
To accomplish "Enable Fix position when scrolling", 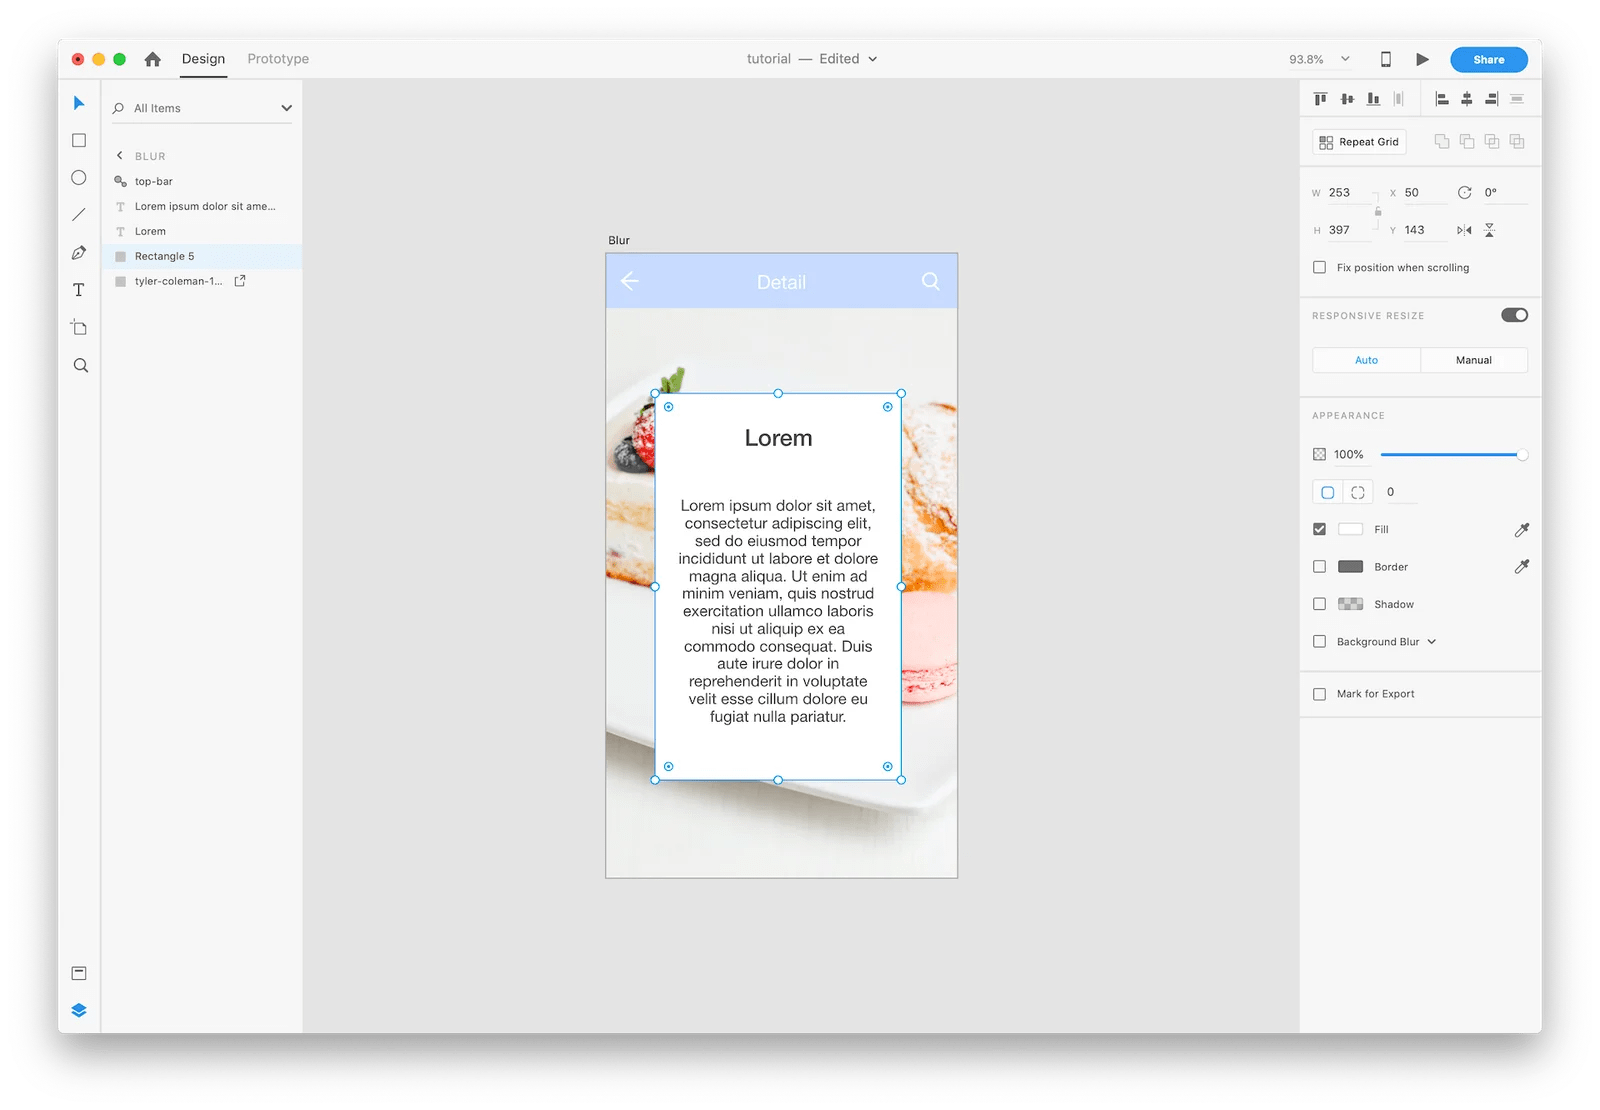I will [x=1320, y=267].
